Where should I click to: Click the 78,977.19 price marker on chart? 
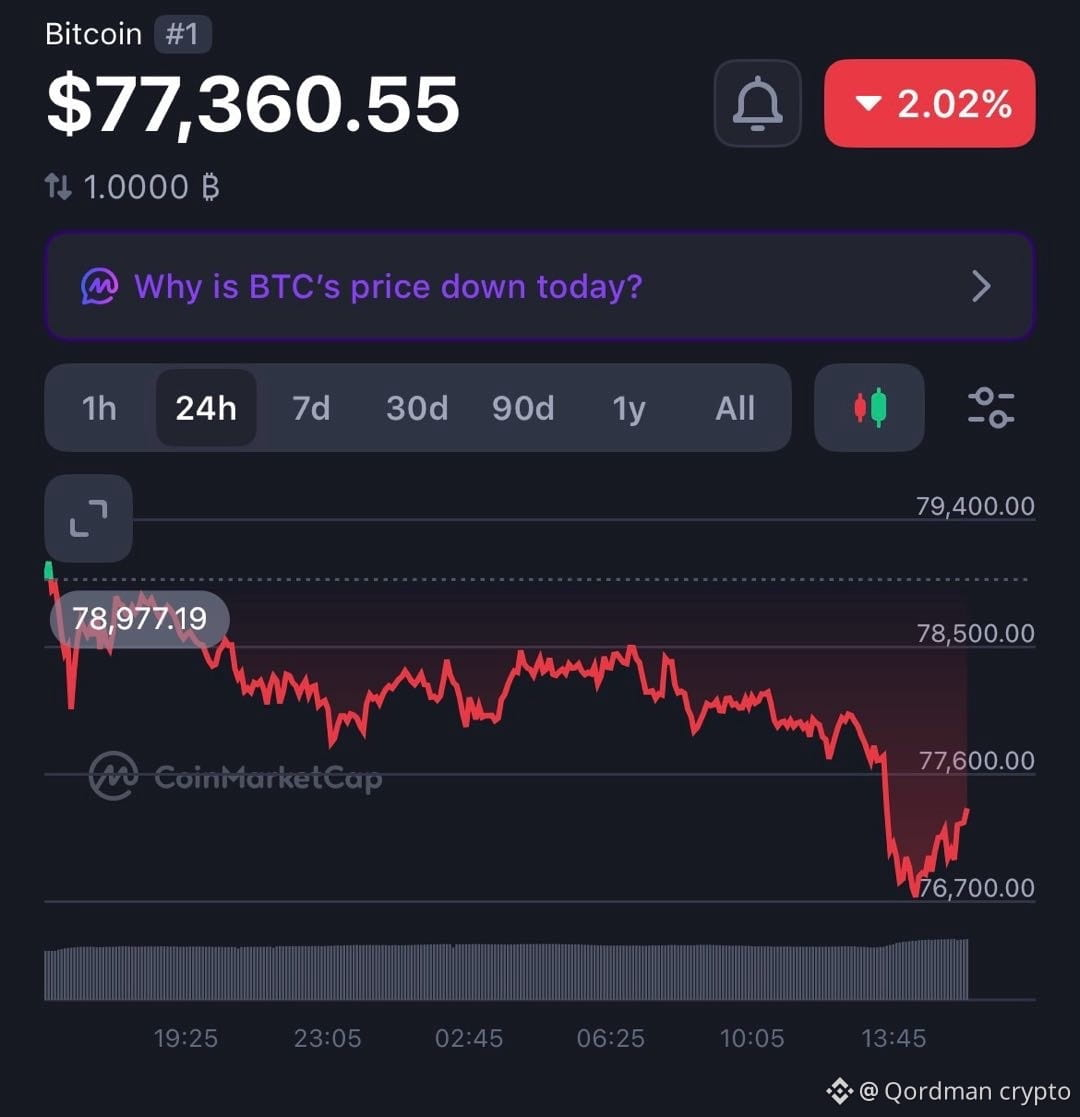pos(140,618)
